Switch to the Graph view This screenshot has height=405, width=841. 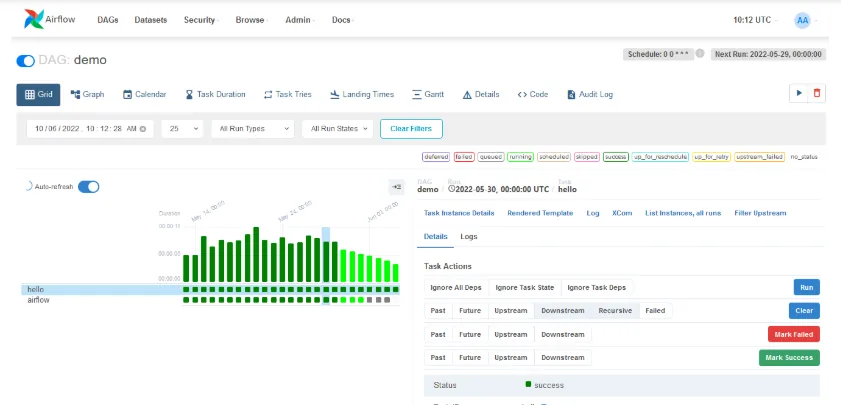click(87, 94)
